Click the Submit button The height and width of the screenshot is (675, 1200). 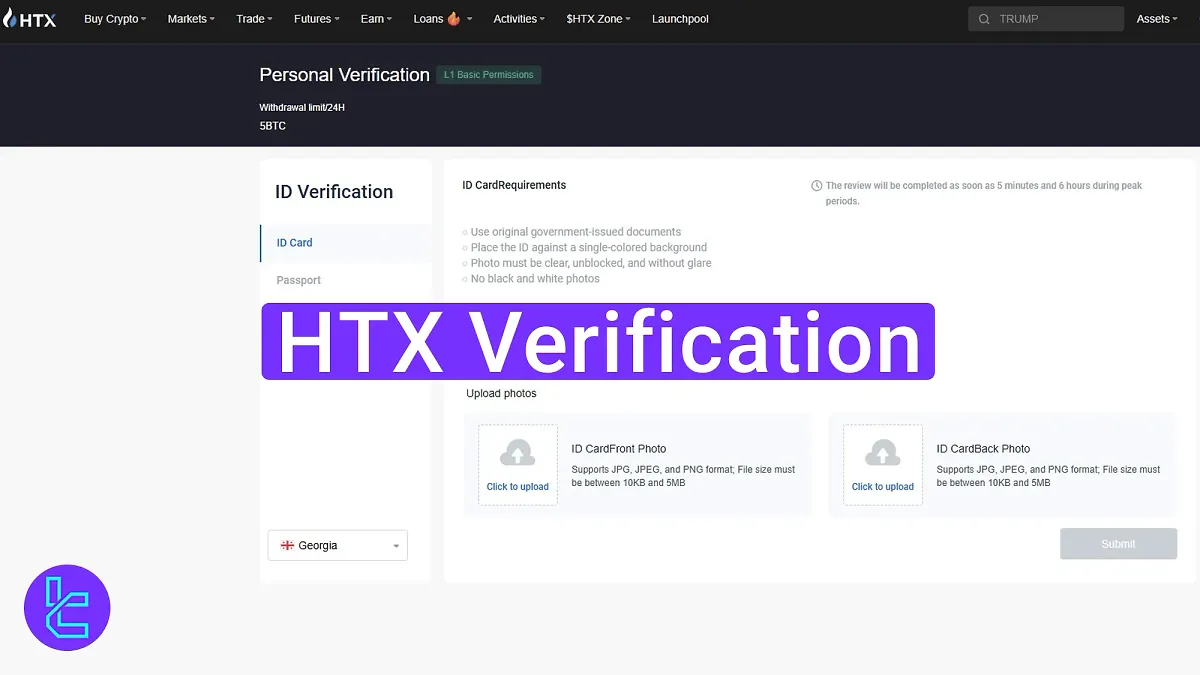(1118, 544)
